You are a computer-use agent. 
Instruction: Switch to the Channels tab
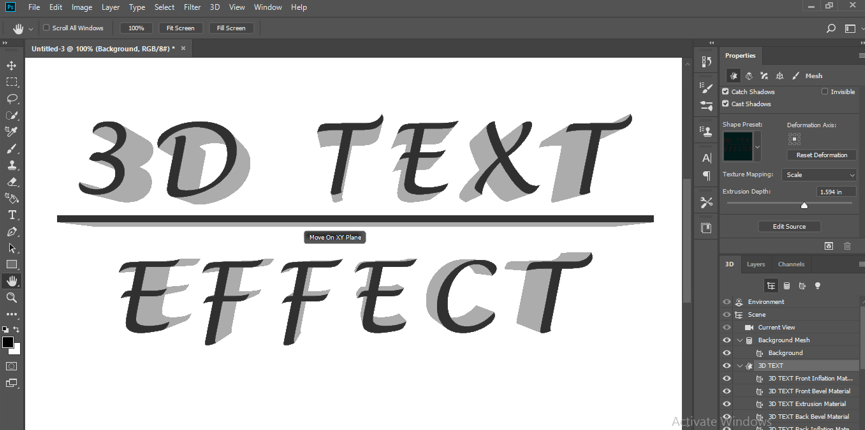[791, 264]
